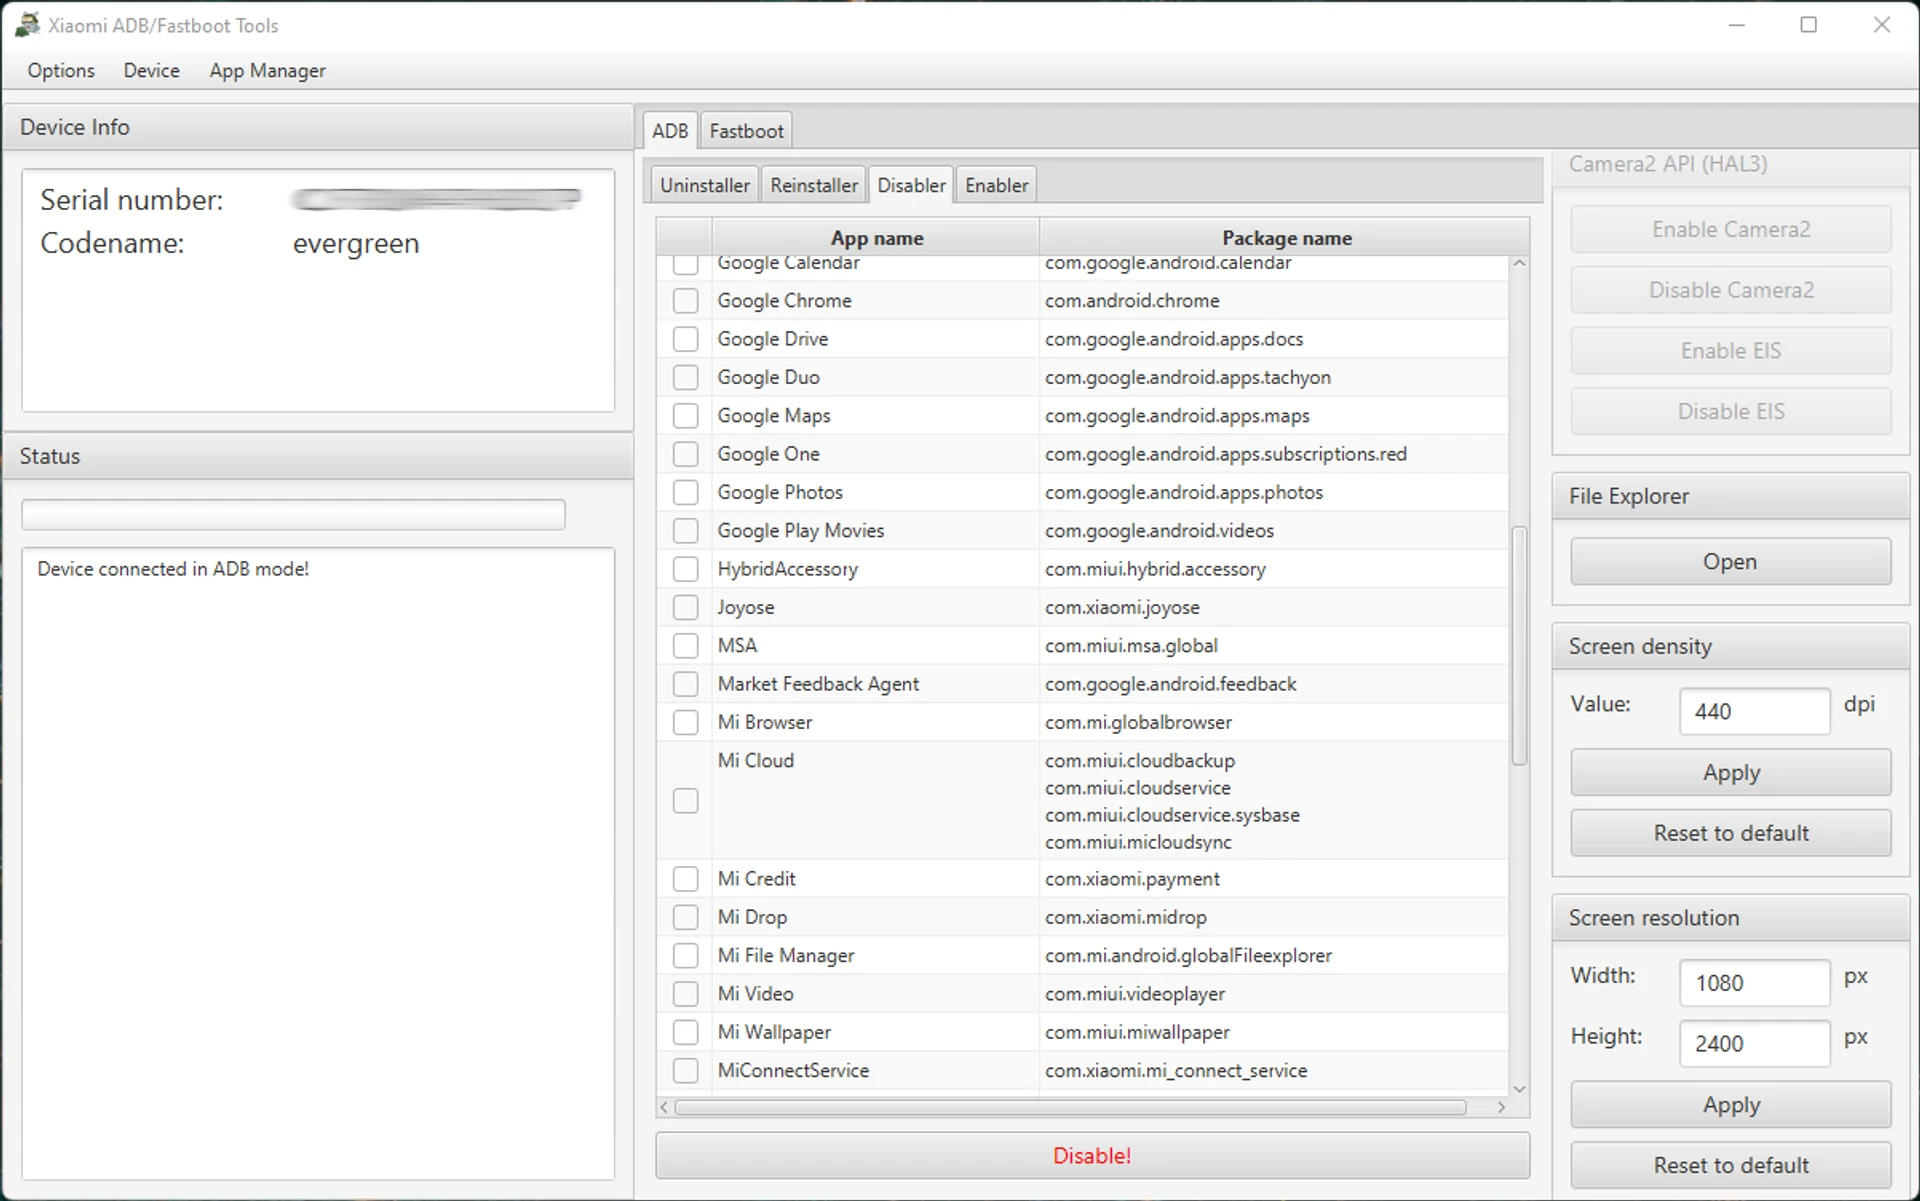Click the Enable EIS button

(x=1730, y=351)
